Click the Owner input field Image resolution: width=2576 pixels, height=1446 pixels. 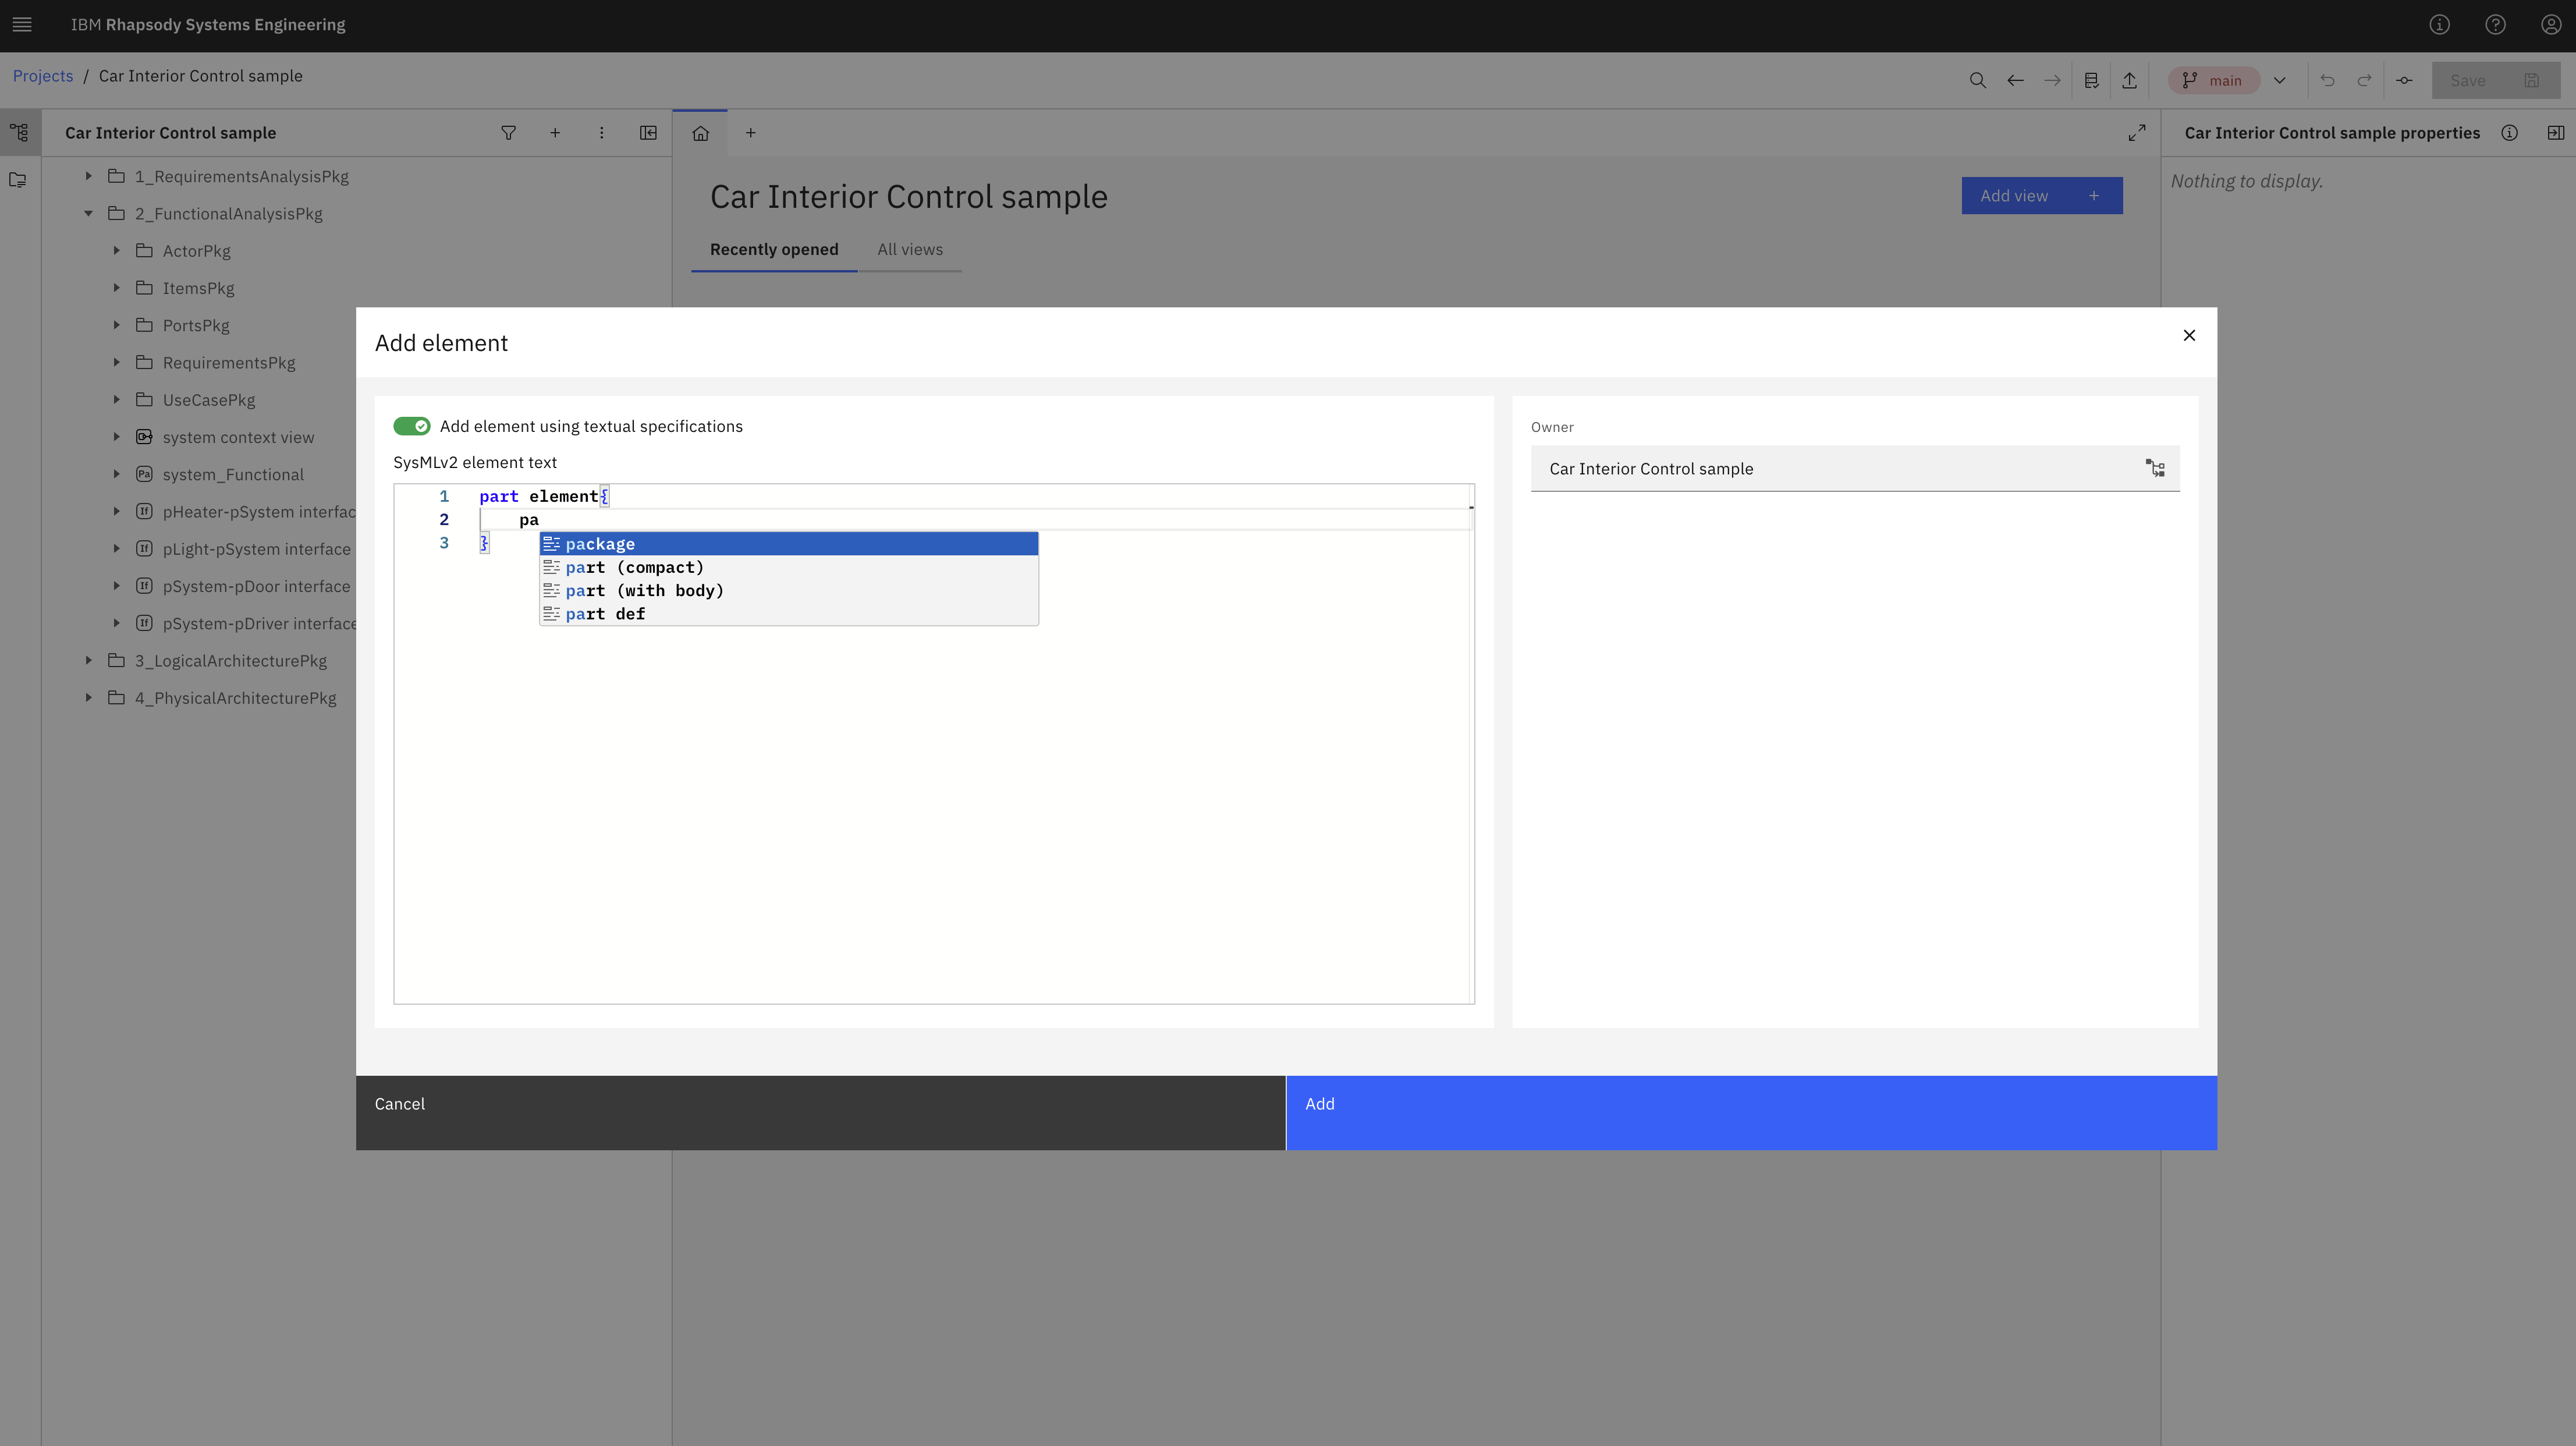1835,468
